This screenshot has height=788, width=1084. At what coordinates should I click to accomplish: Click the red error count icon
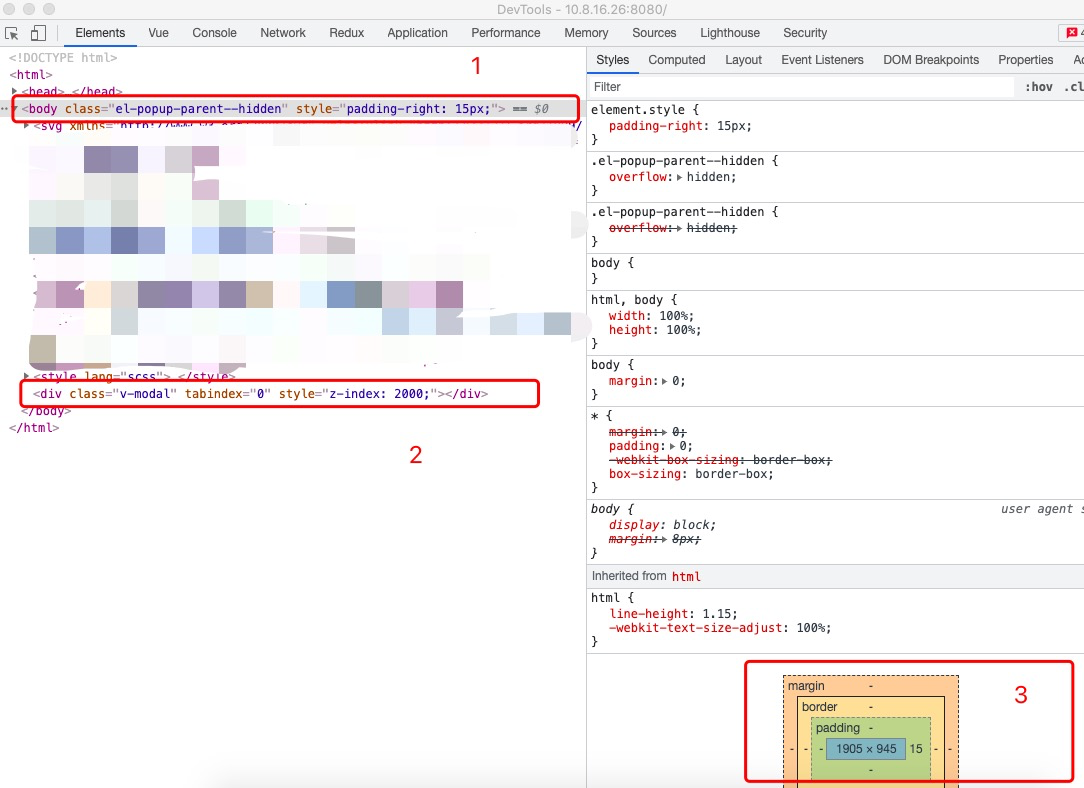coord(1072,32)
